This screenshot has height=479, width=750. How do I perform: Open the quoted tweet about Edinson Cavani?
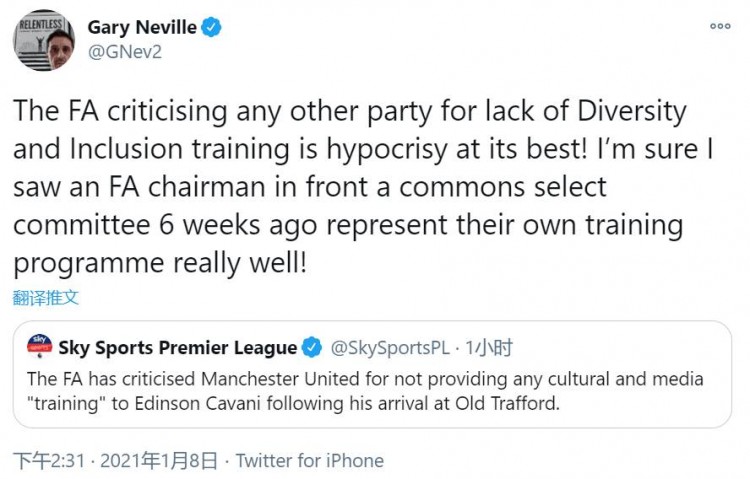coord(372,374)
